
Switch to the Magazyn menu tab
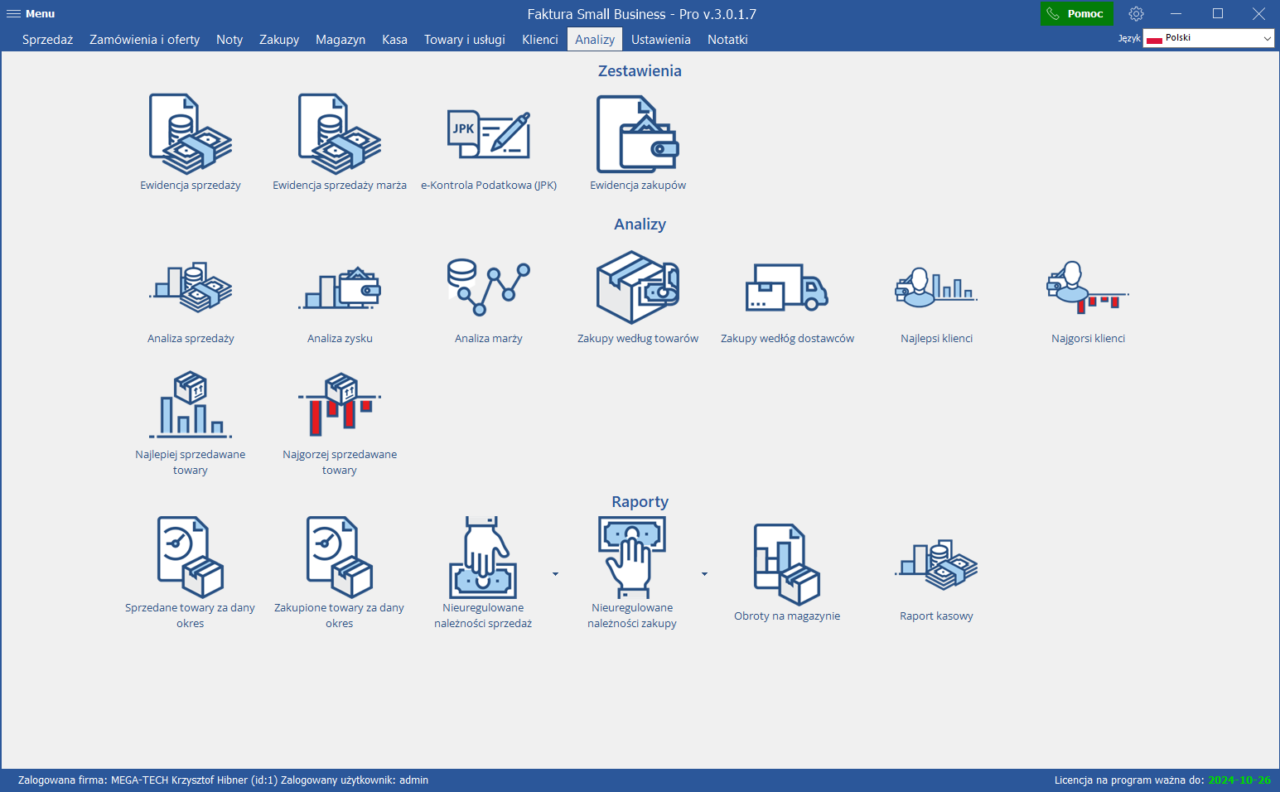pos(340,40)
